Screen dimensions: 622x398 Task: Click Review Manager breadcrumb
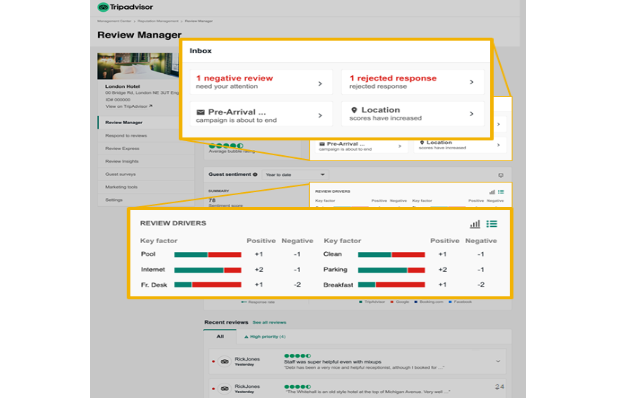click(199, 21)
